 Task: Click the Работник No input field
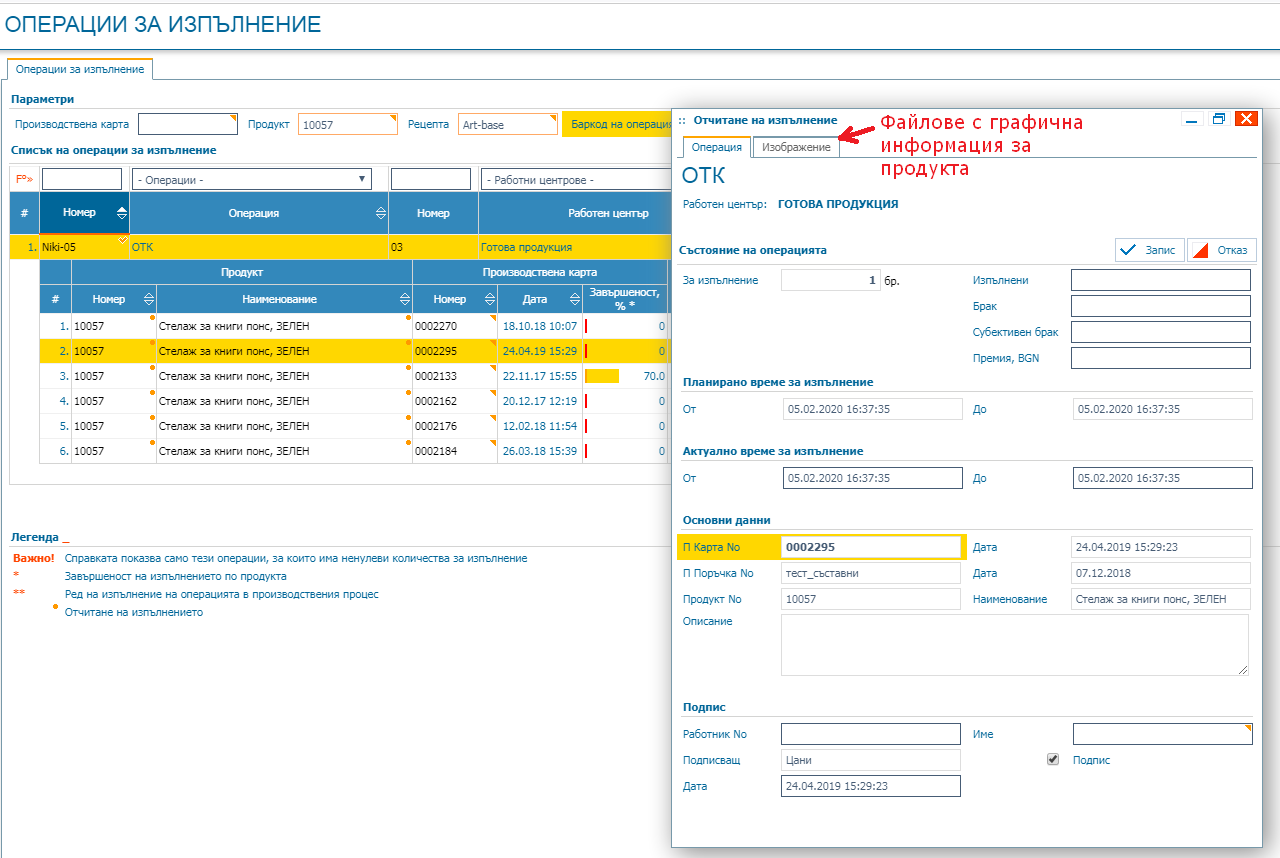pyautogui.click(x=871, y=734)
